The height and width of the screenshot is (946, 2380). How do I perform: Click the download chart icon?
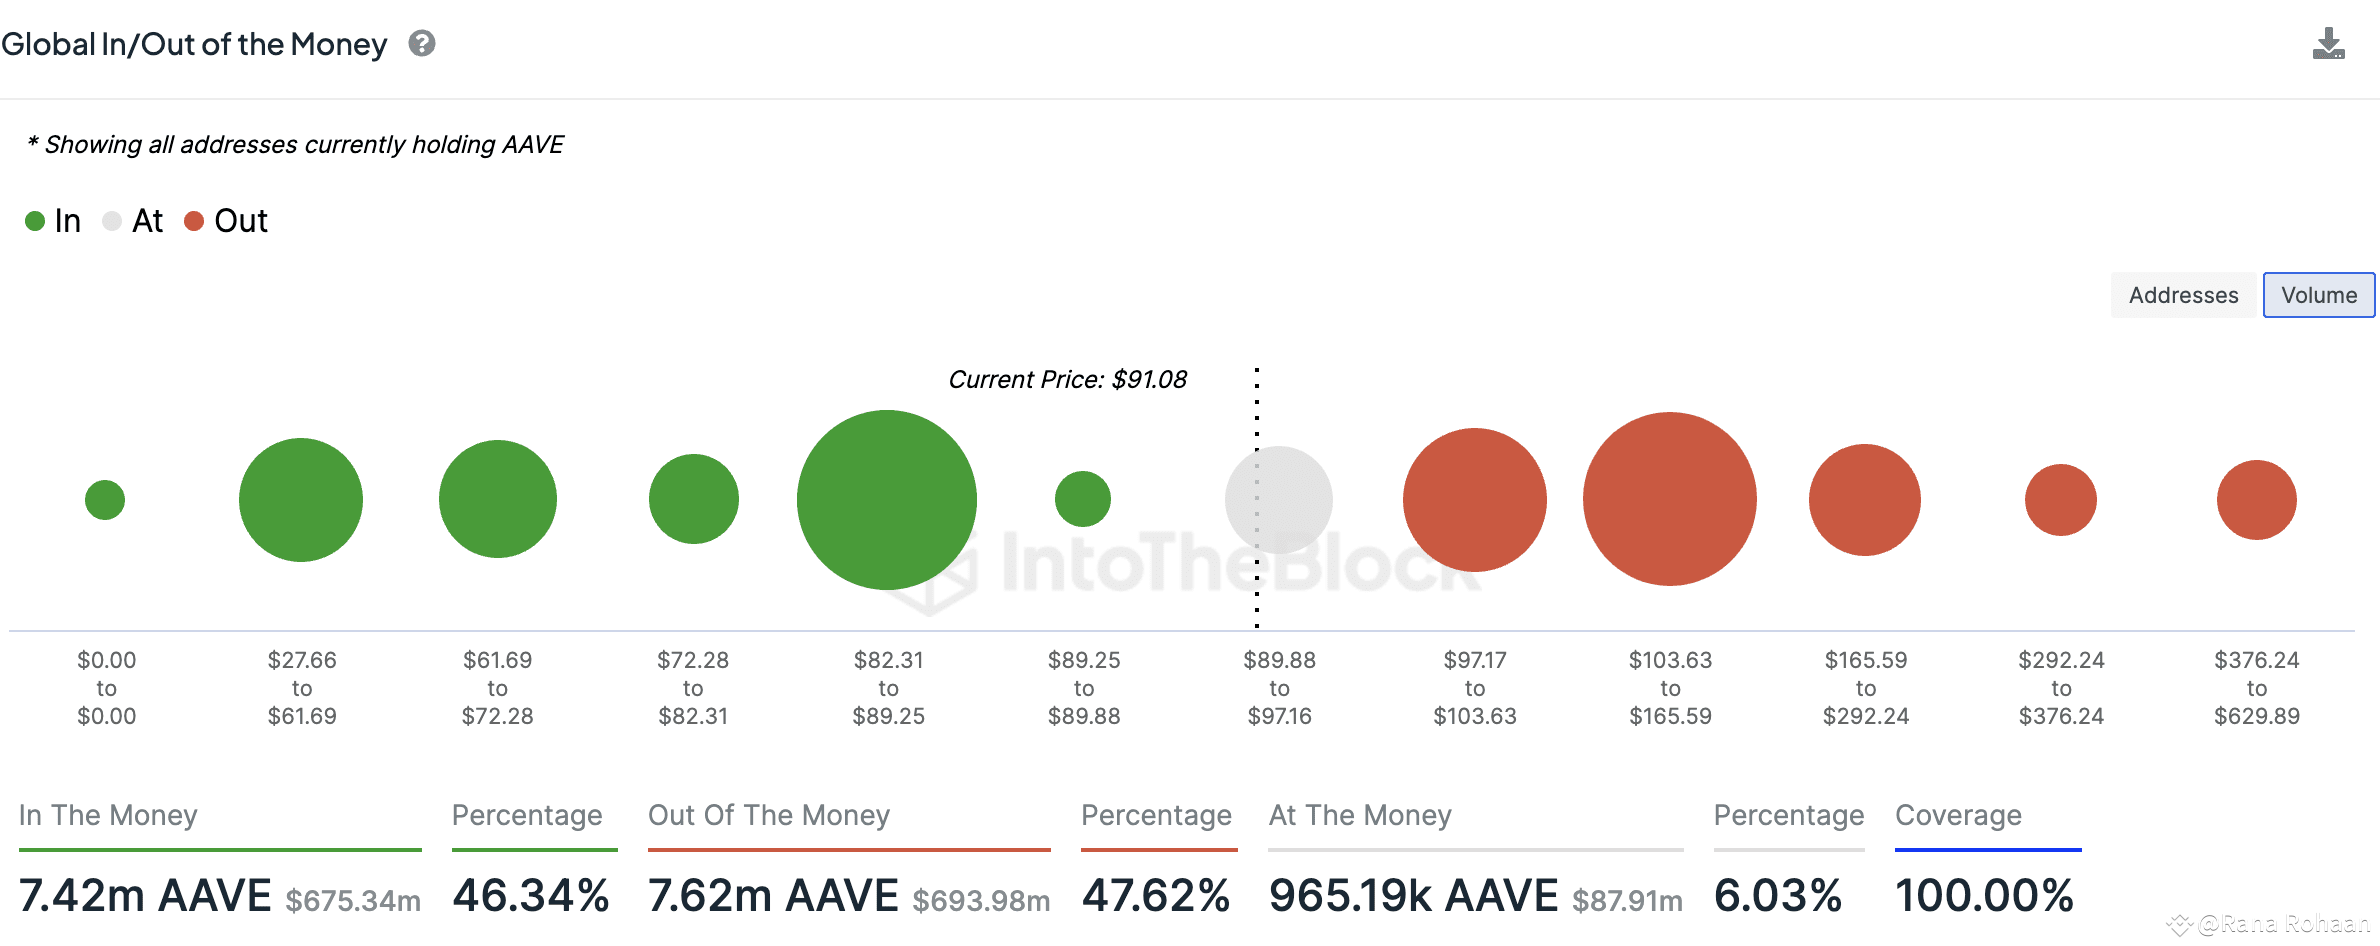pos(2328,44)
